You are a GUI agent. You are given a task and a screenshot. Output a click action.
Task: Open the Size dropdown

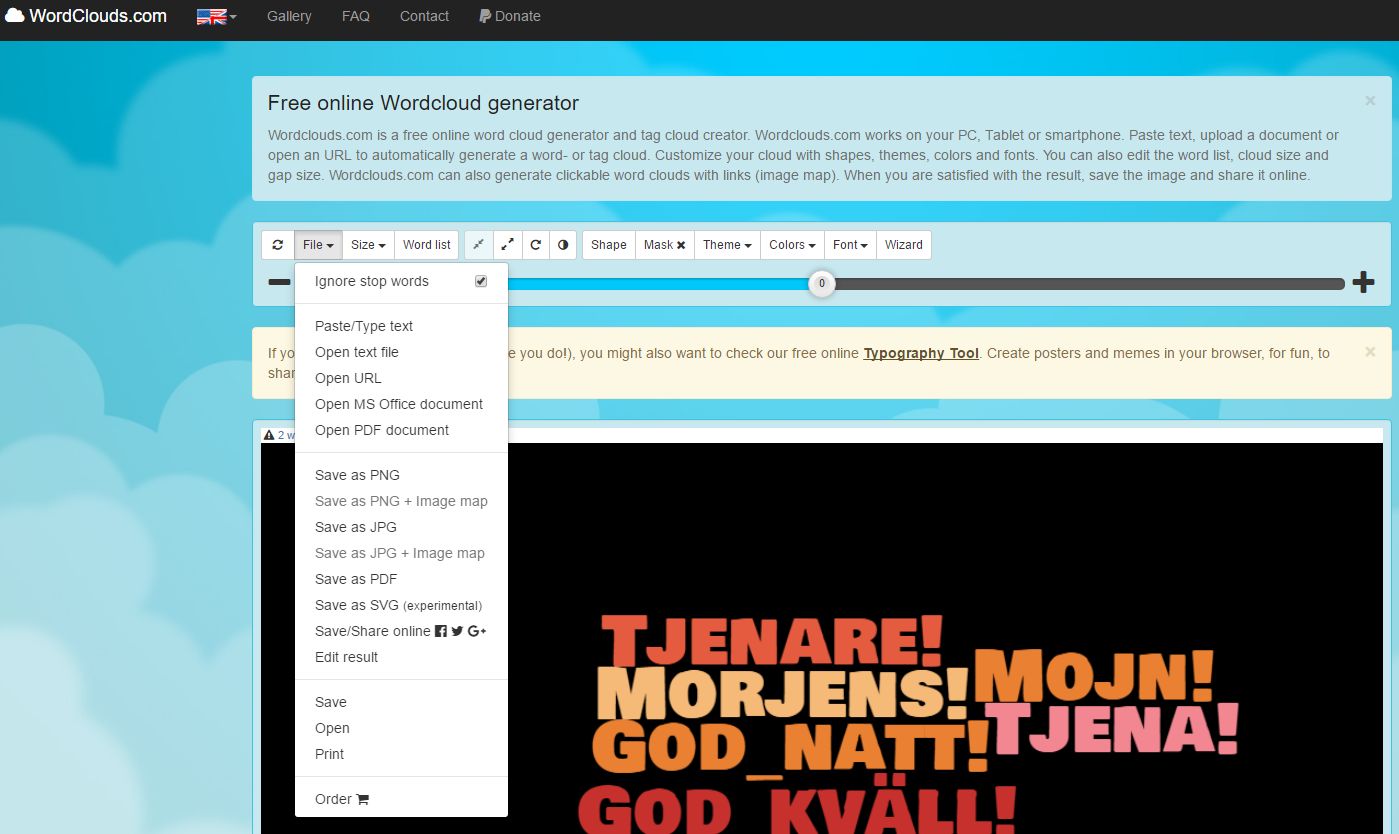click(x=368, y=245)
